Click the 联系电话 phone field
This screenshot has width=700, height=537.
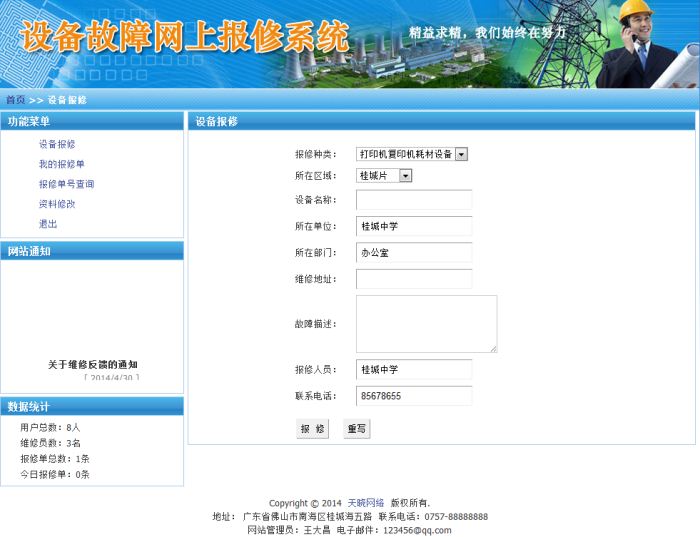coord(413,396)
